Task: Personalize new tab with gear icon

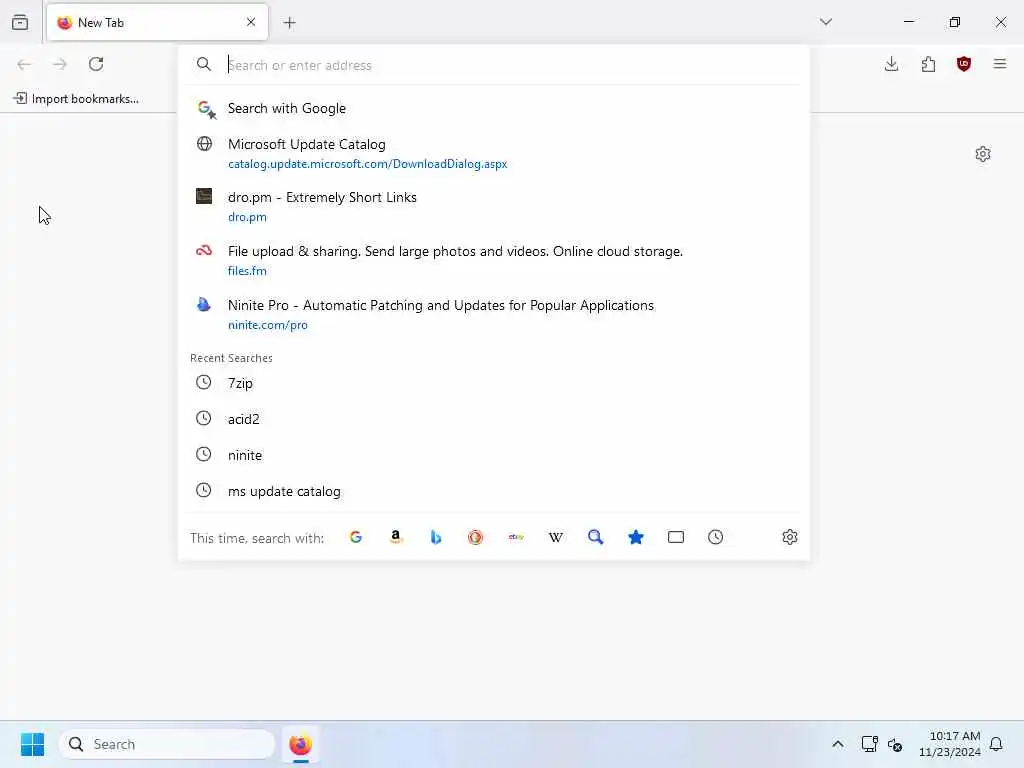Action: click(x=983, y=154)
